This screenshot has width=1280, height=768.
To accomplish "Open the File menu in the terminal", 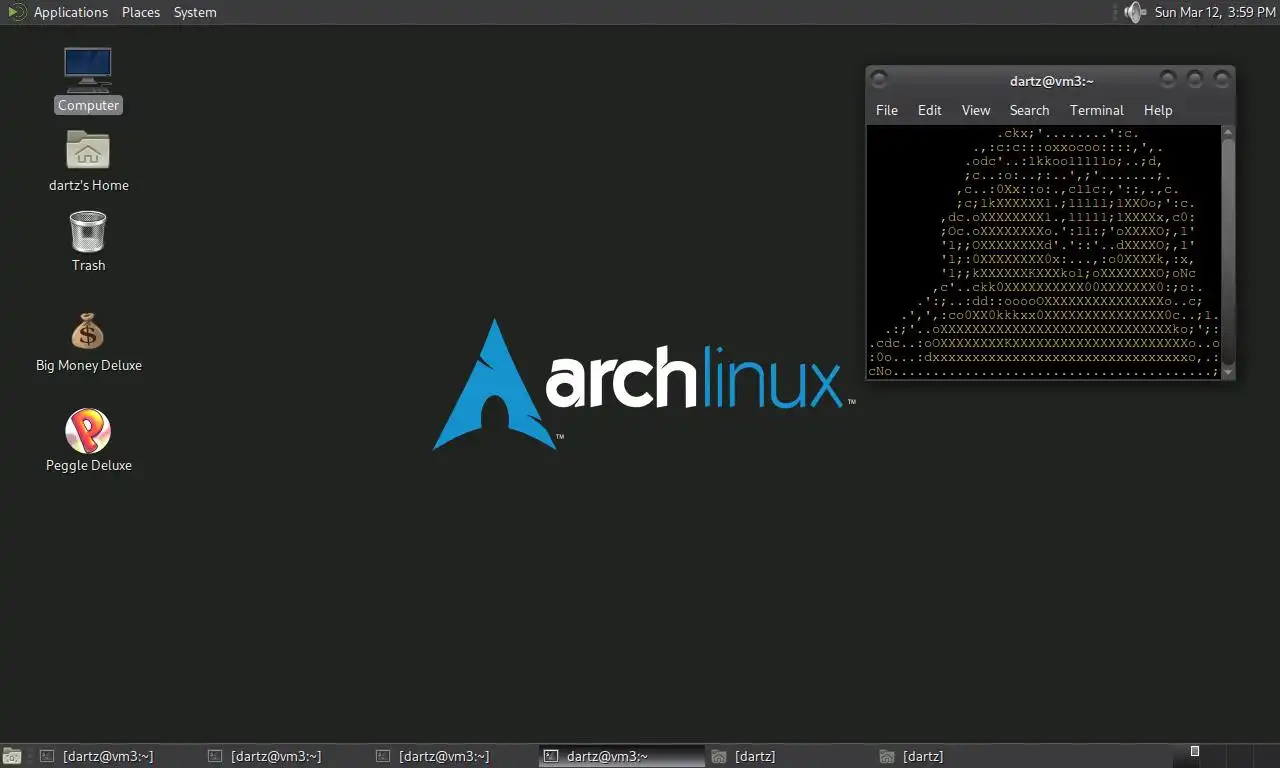I will [886, 110].
